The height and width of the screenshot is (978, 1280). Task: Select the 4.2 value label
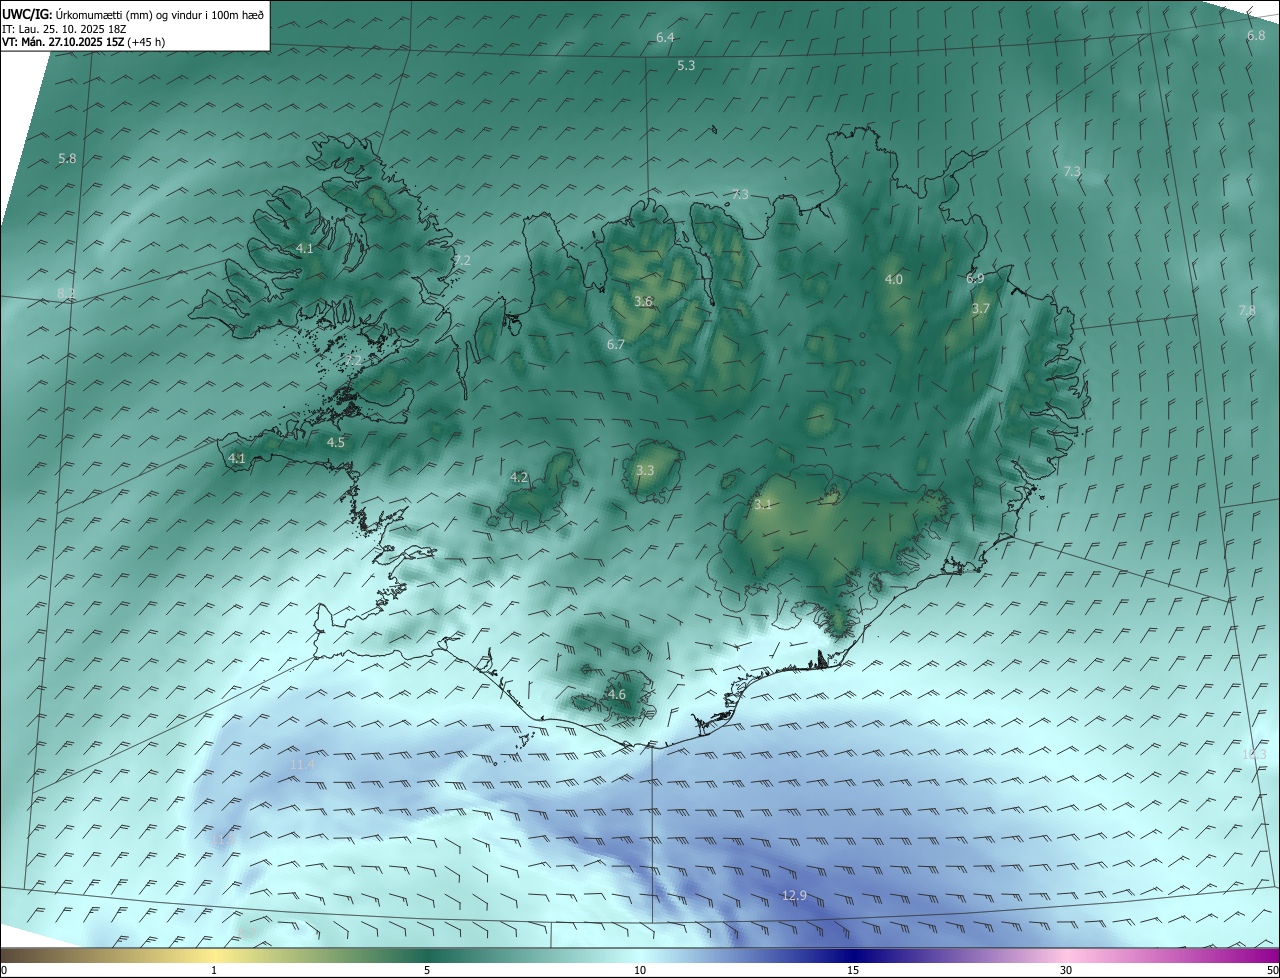click(x=519, y=477)
